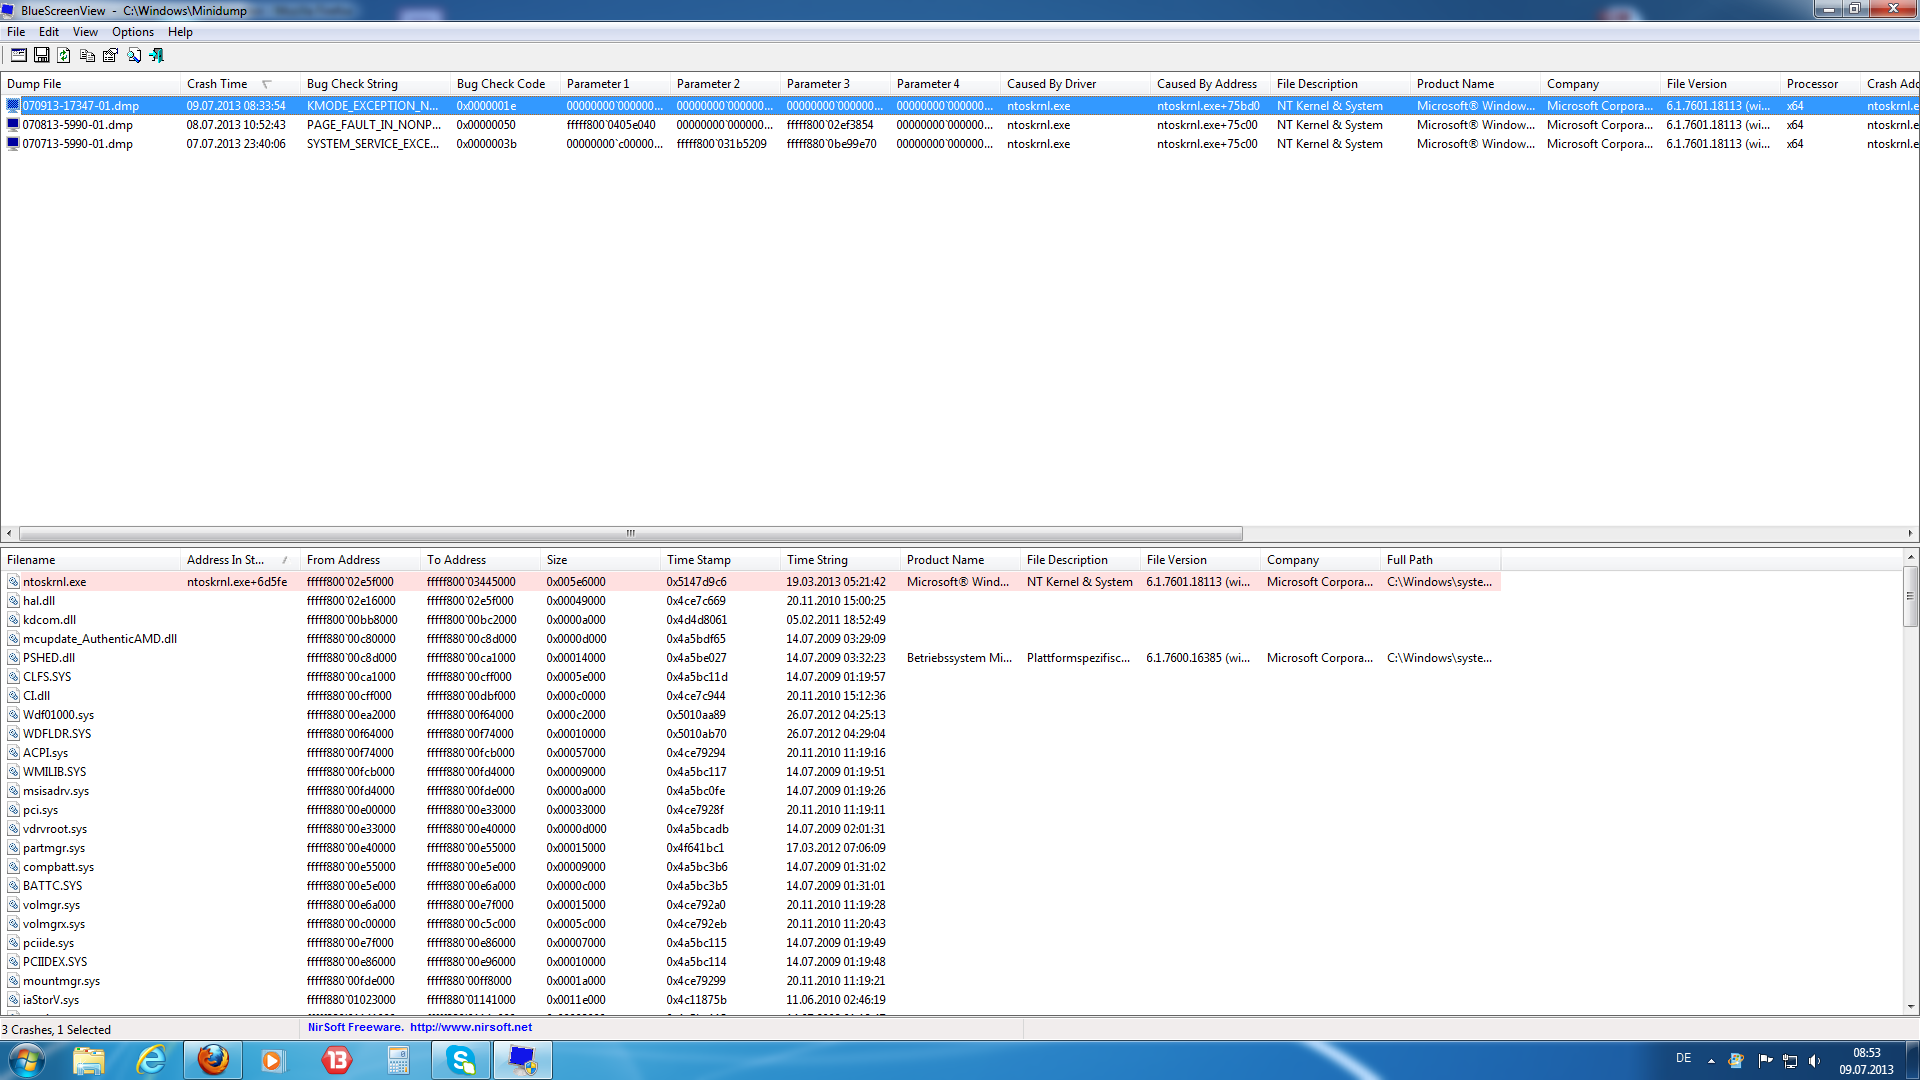
Task: Click the module icon beside hal.dll
Action: click(13, 601)
